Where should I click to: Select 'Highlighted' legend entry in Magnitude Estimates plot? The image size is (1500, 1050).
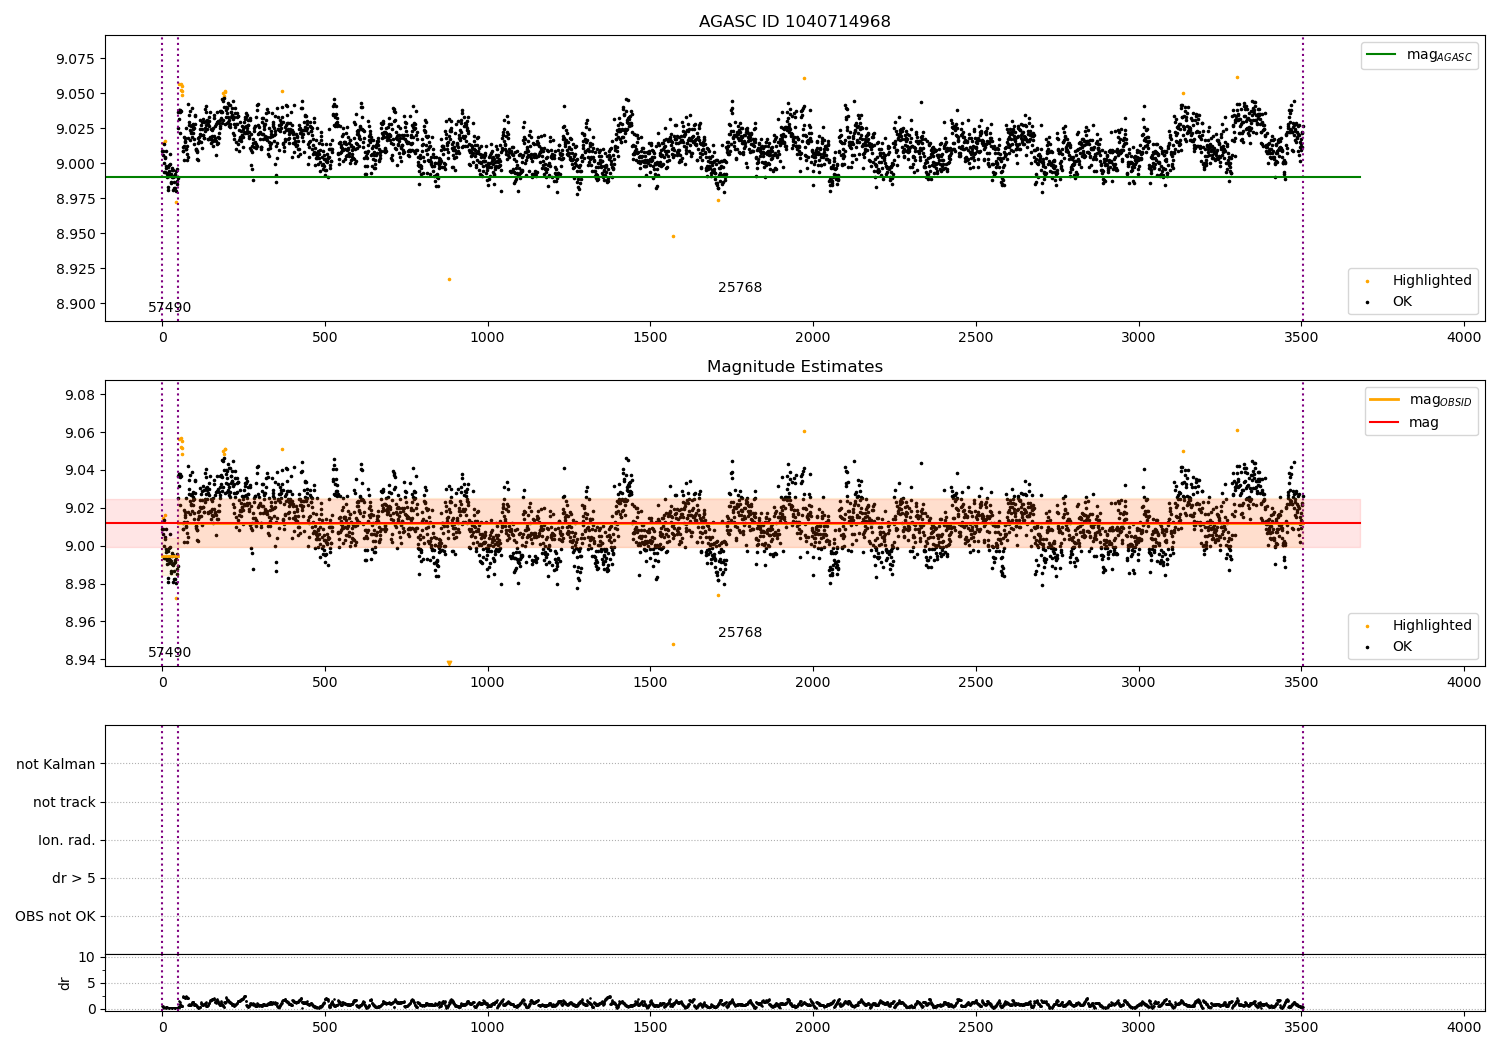coord(1431,626)
